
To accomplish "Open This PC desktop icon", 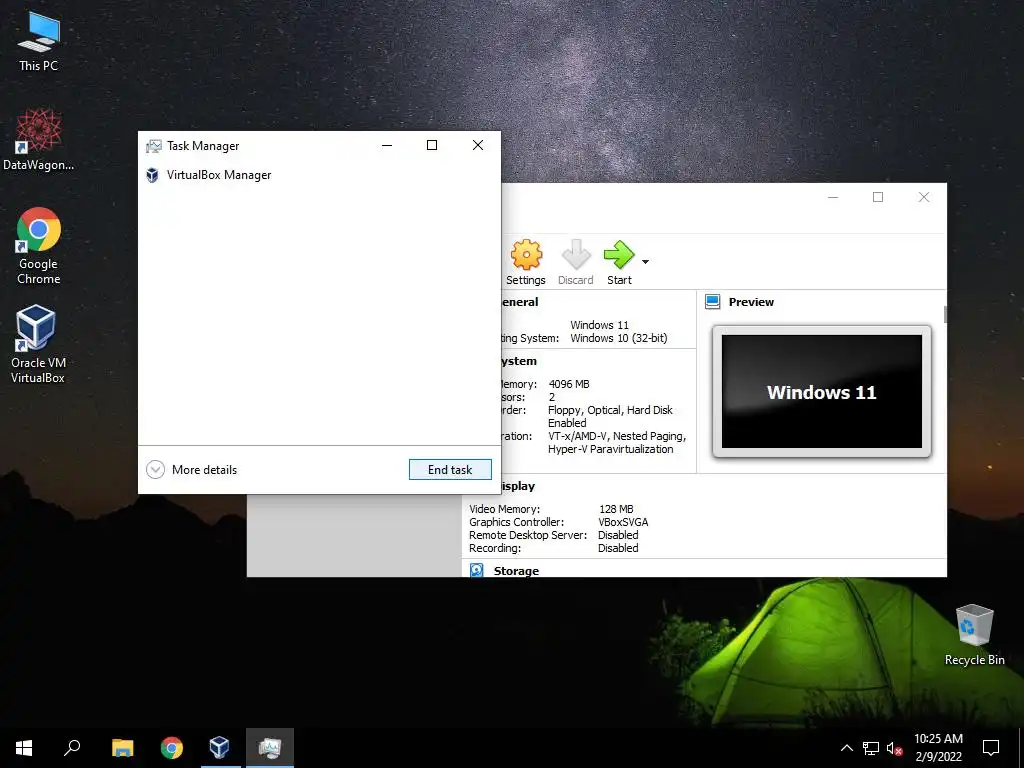I will click(x=38, y=41).
